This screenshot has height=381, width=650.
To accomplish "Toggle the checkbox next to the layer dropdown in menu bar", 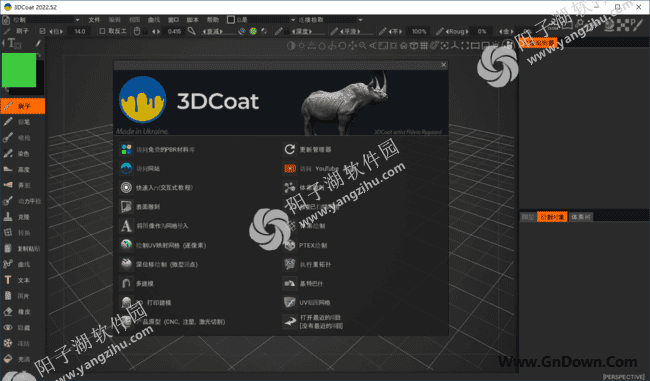I will 231,19.
